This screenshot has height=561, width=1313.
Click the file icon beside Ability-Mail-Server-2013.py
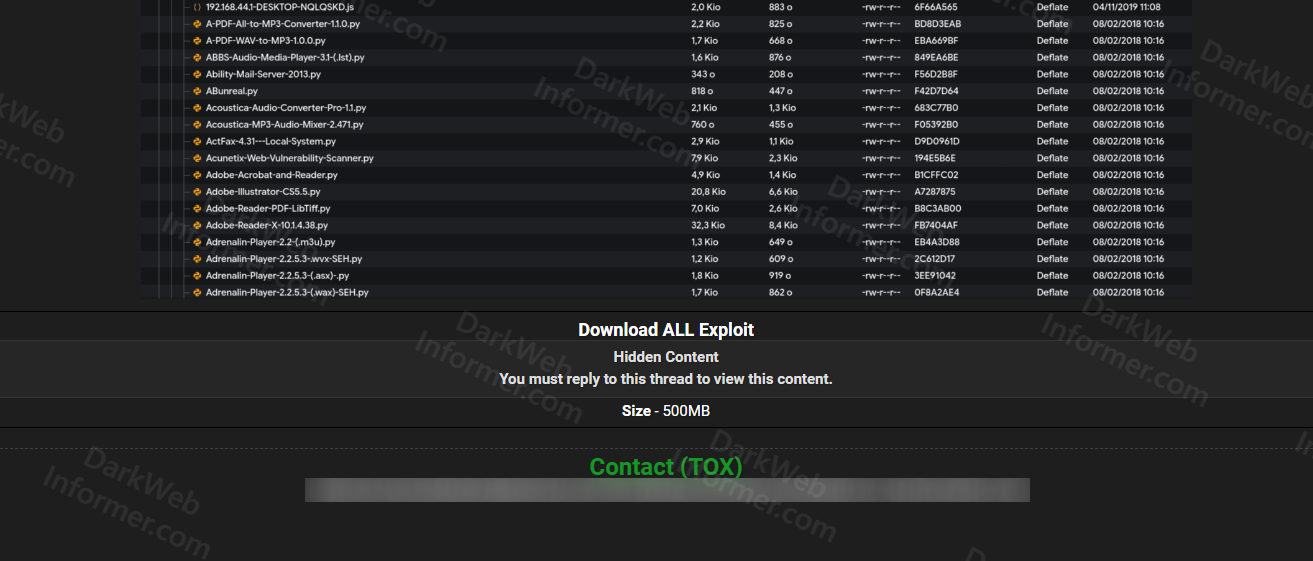point(197,74)
